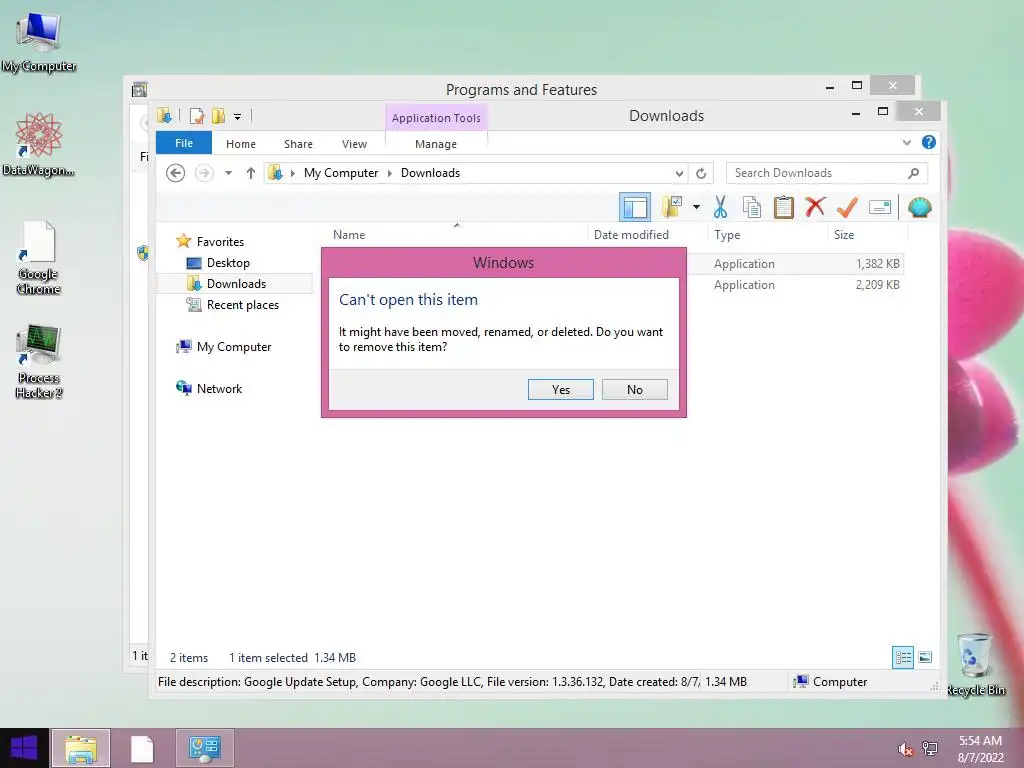Click the Control Panel taskbar icon

(x=204, y=748)
